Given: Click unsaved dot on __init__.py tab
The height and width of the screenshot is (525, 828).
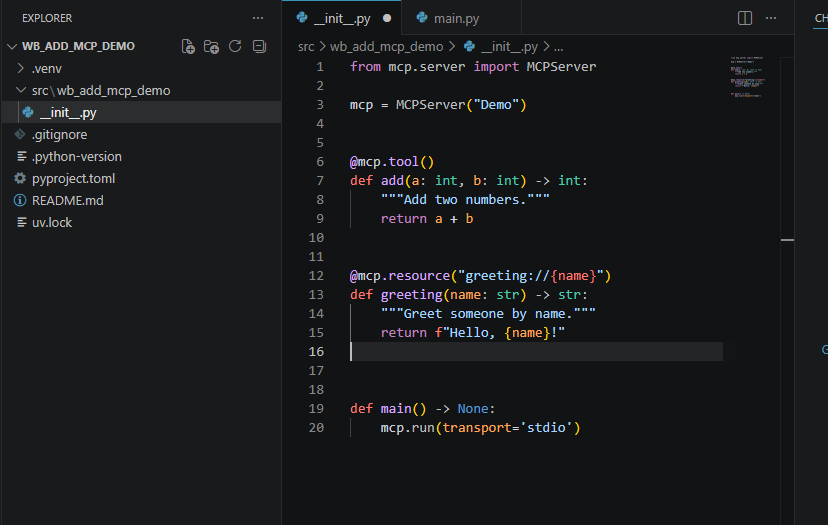Looking at the screenshot, I should pyautogui.click(x=387, y=18).
